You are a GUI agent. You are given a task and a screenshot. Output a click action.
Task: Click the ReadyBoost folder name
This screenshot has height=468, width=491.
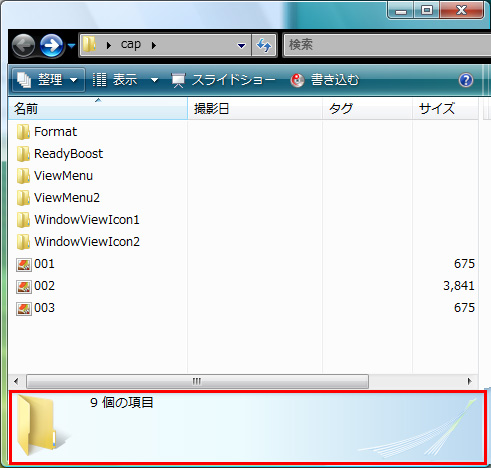(69, 154)
